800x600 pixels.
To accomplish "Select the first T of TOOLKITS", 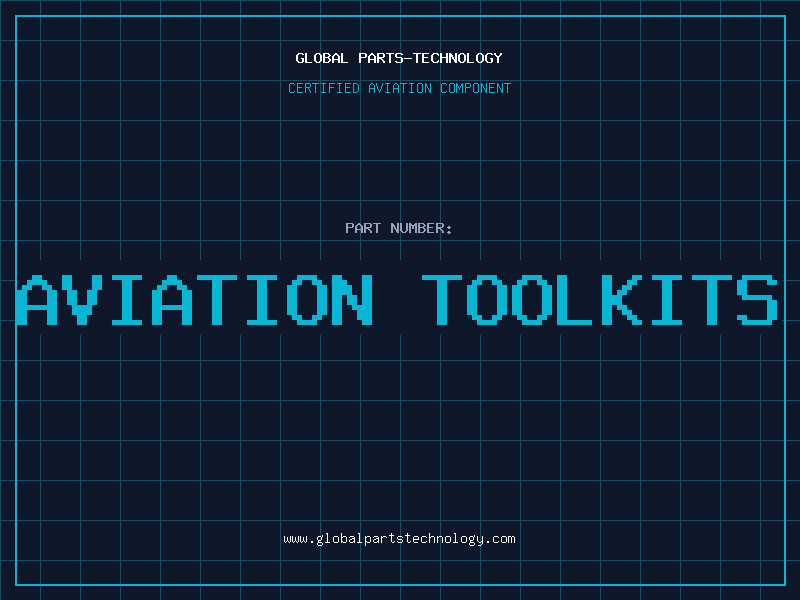I will point(443,300).
